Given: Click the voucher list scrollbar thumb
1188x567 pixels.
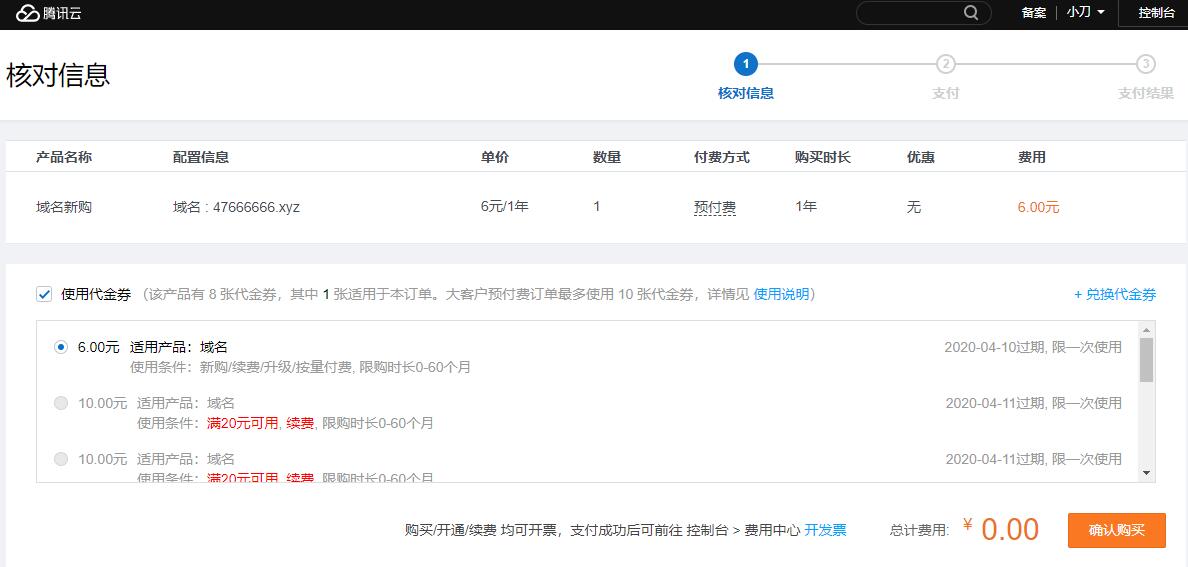Looking at the screenshot, I should click(x=1146, y=360).
